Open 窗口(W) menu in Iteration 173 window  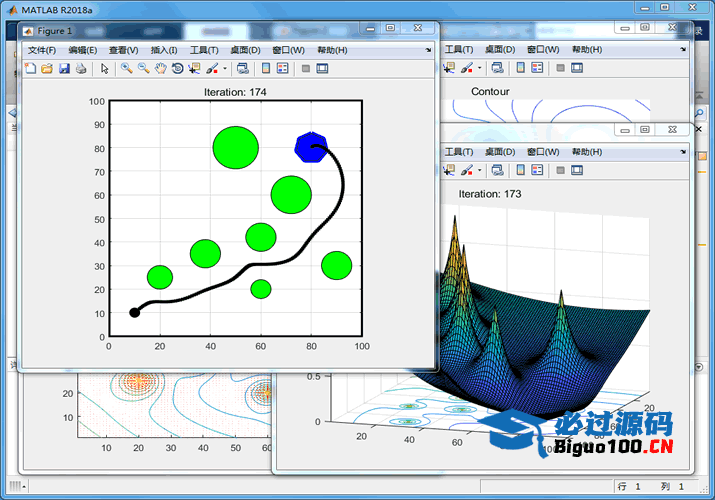(x=543, y=152)
